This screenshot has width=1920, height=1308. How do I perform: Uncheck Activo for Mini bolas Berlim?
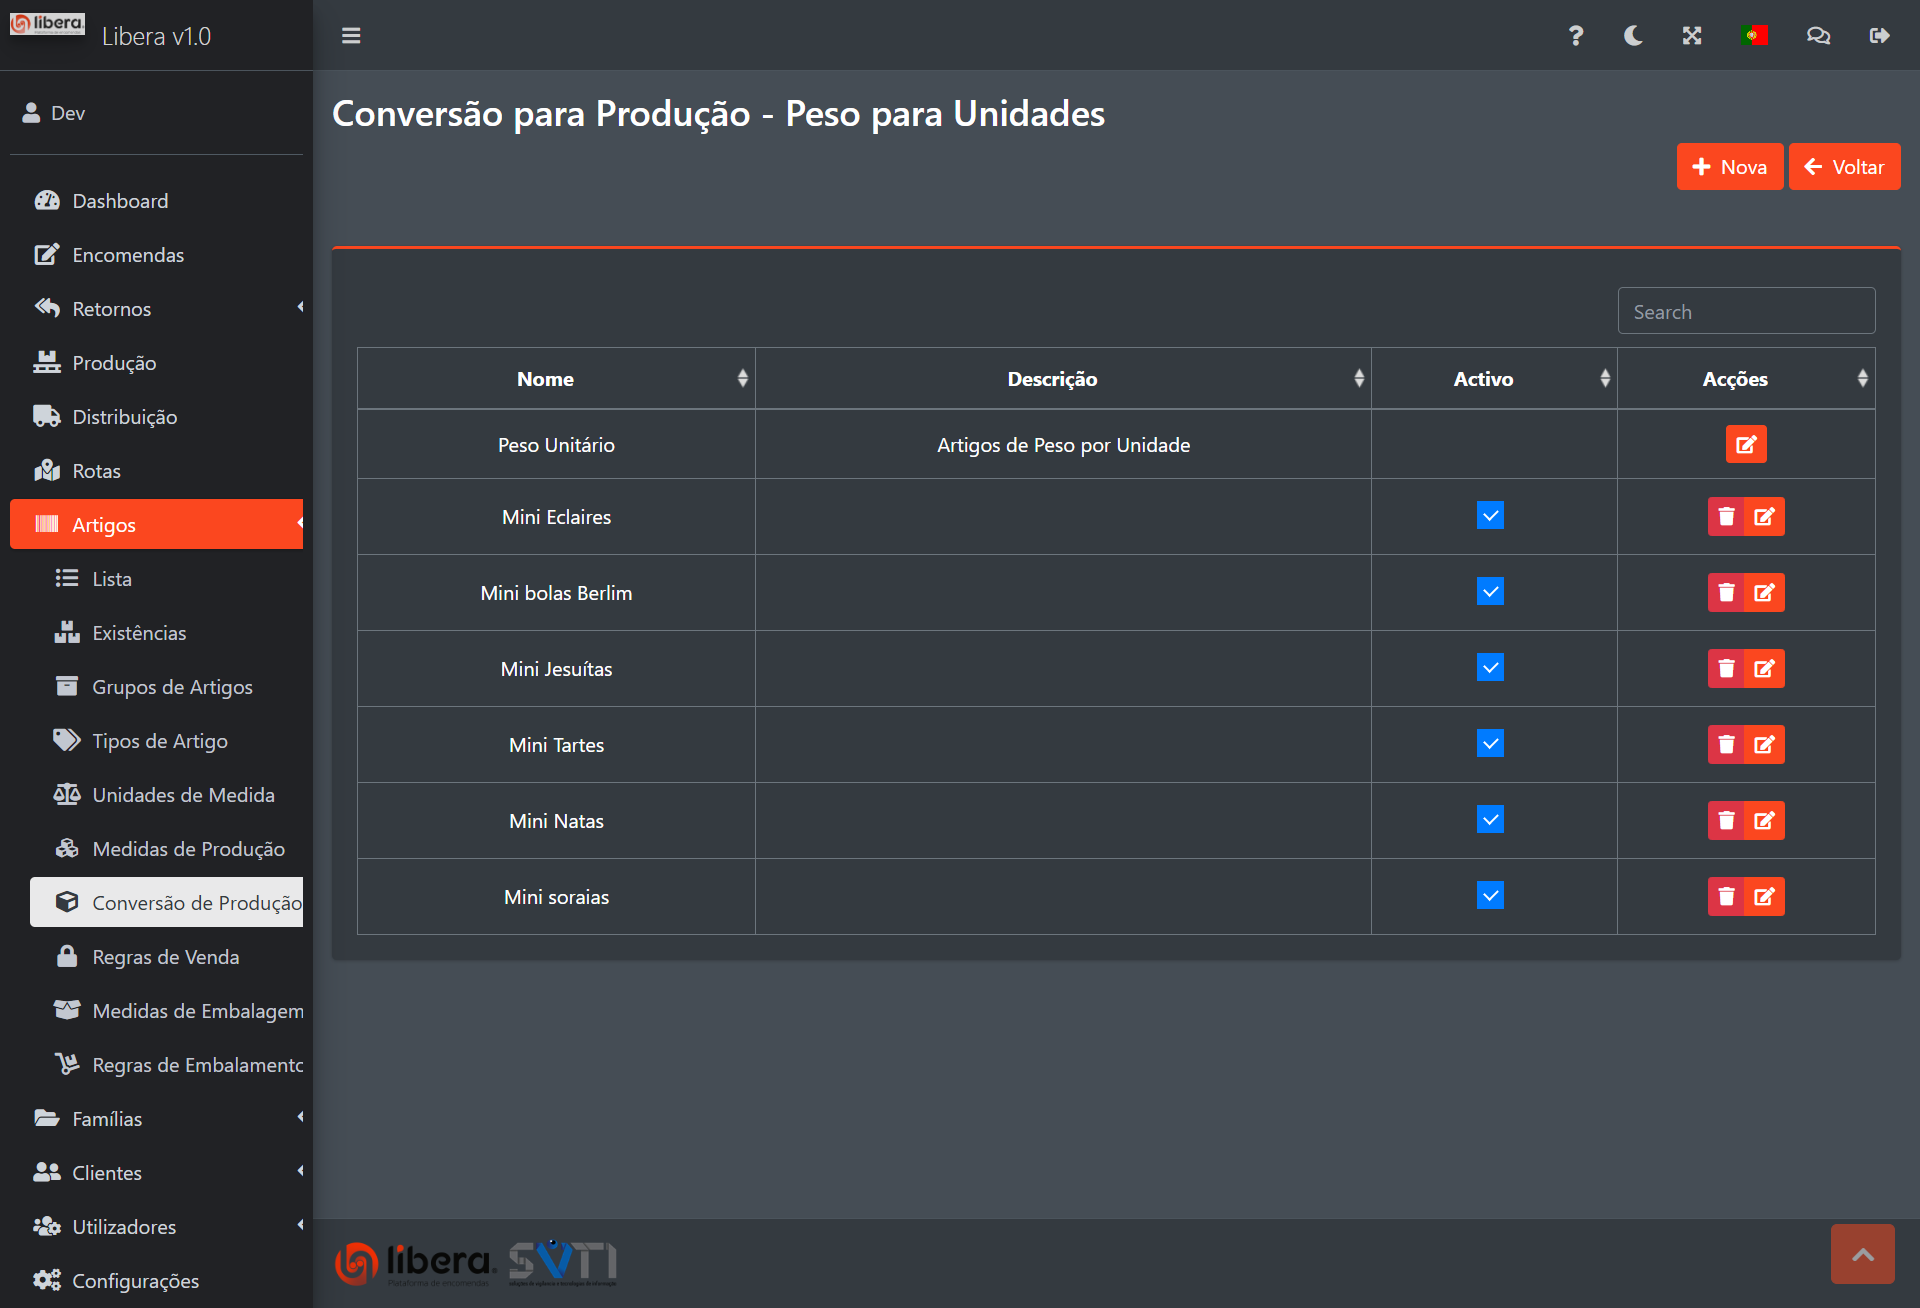pyautogui.click(x=1490, y=592)
